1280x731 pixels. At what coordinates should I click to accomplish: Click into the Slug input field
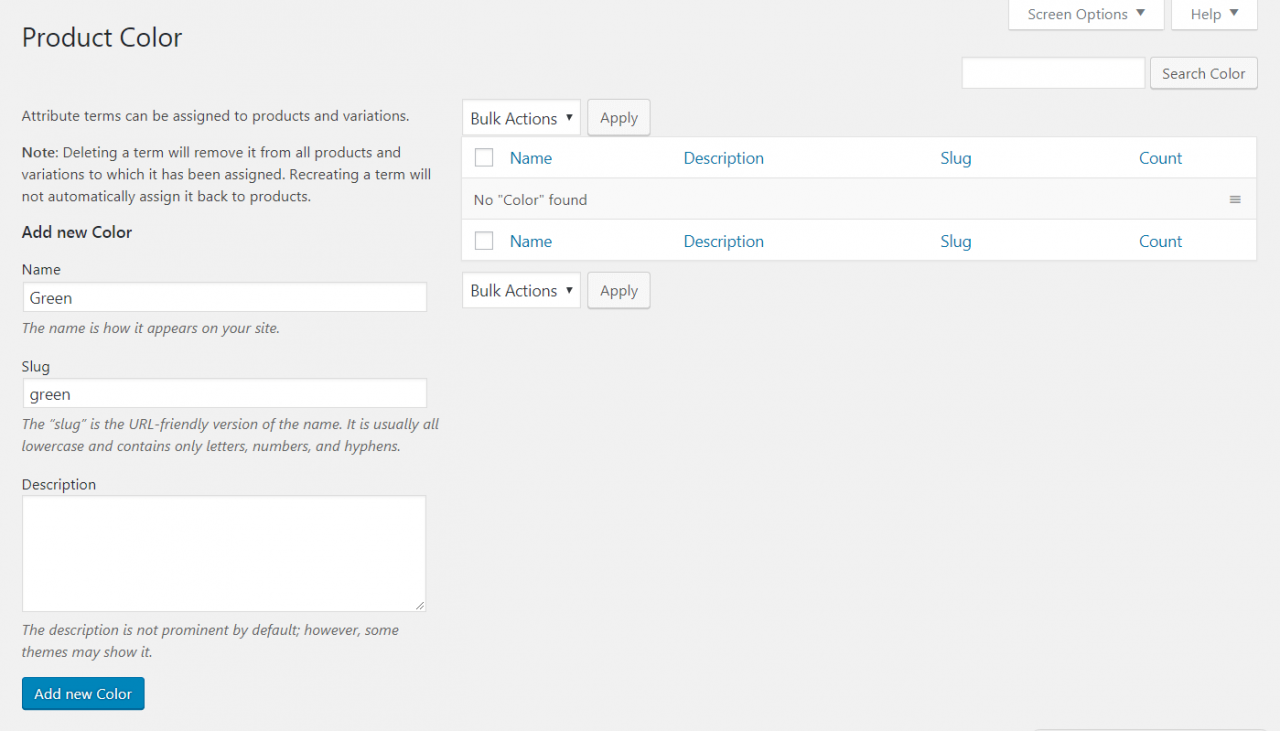click(x=224, y=393)
